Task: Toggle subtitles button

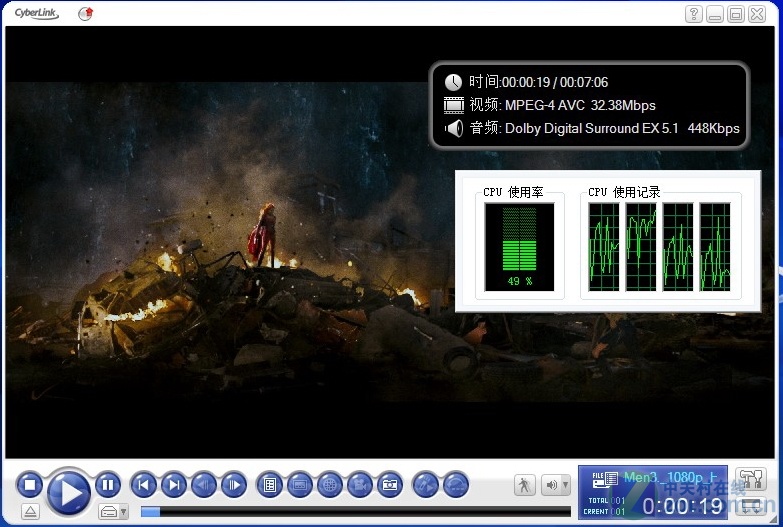Action: pyautogui.click(x=300, y=485)
